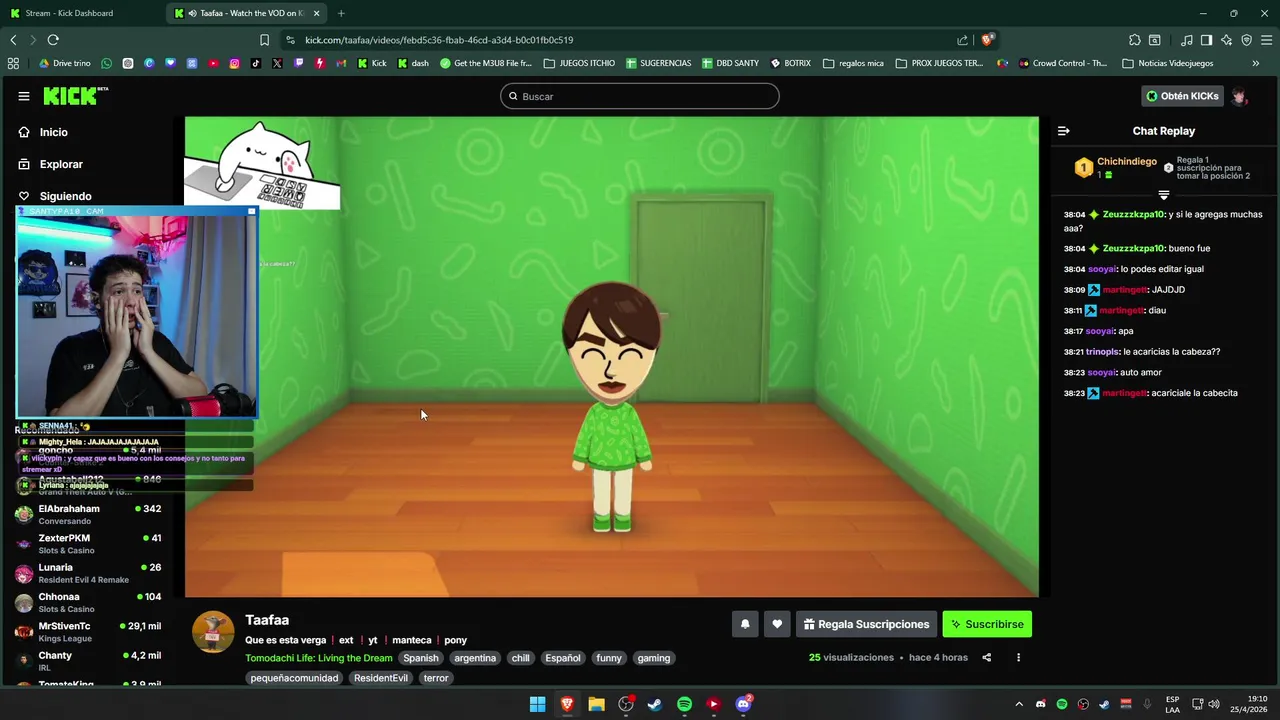Select the chill tag
The image size is (1280, 720).
(520, 658)
